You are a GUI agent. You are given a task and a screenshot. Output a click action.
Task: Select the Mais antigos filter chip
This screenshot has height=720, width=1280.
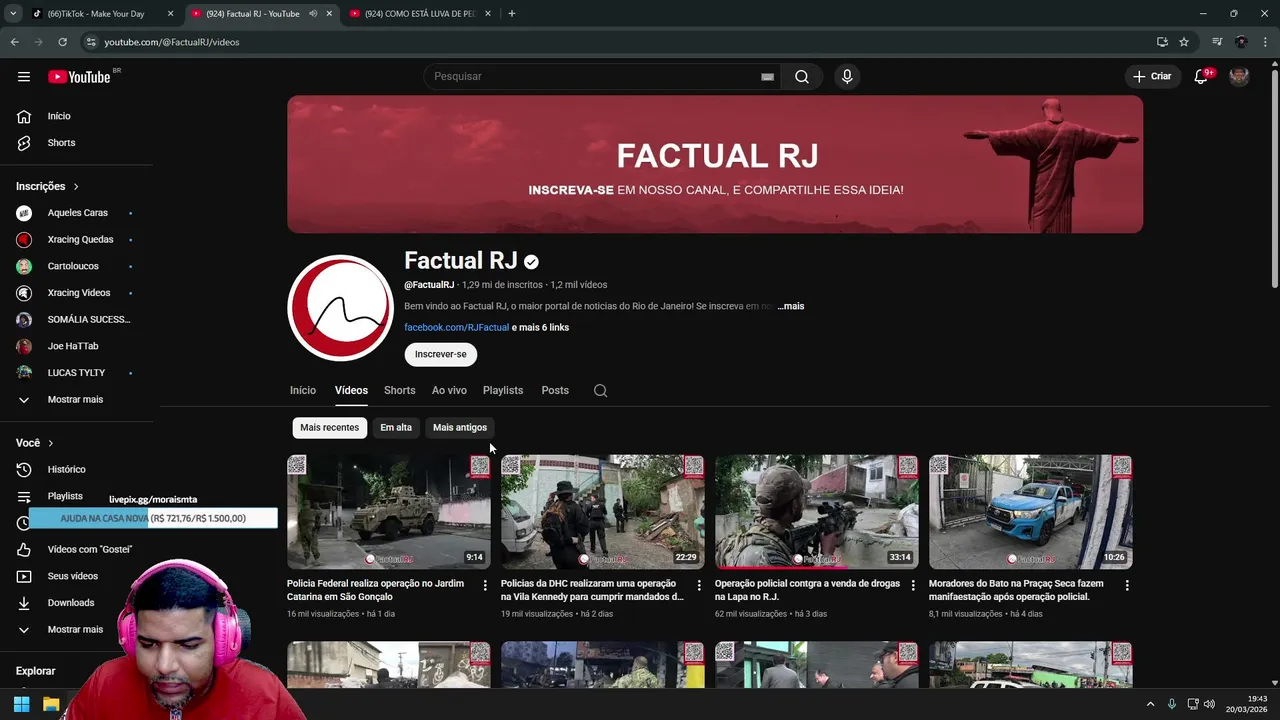point(460,427)
